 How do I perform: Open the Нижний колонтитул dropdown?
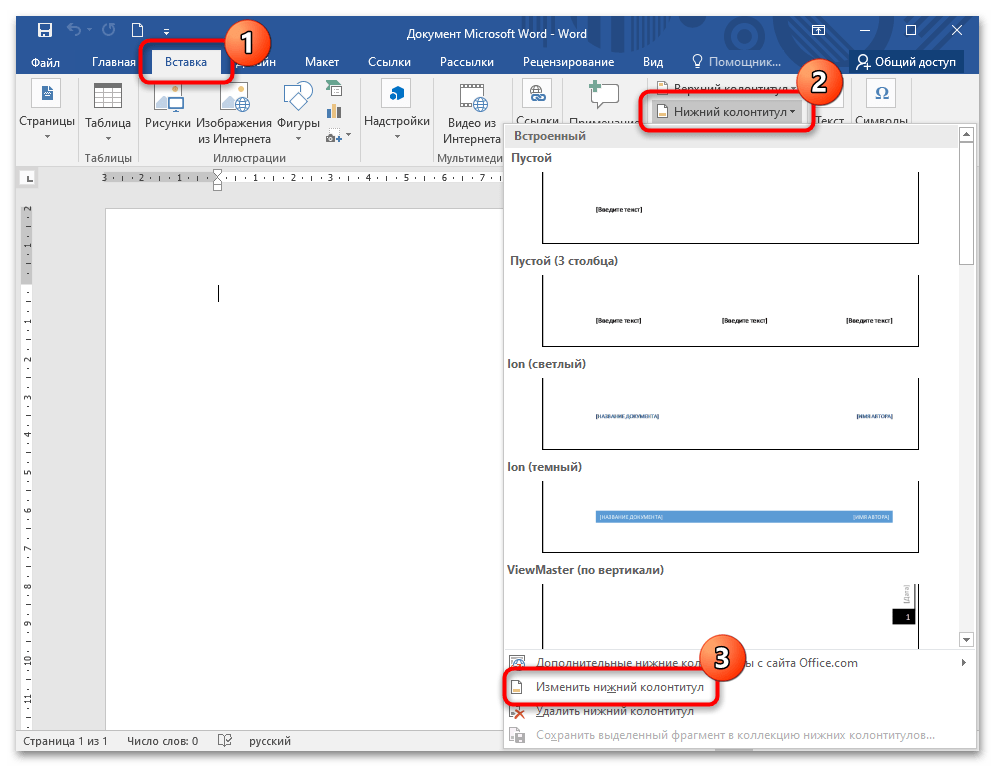point(725,112)
